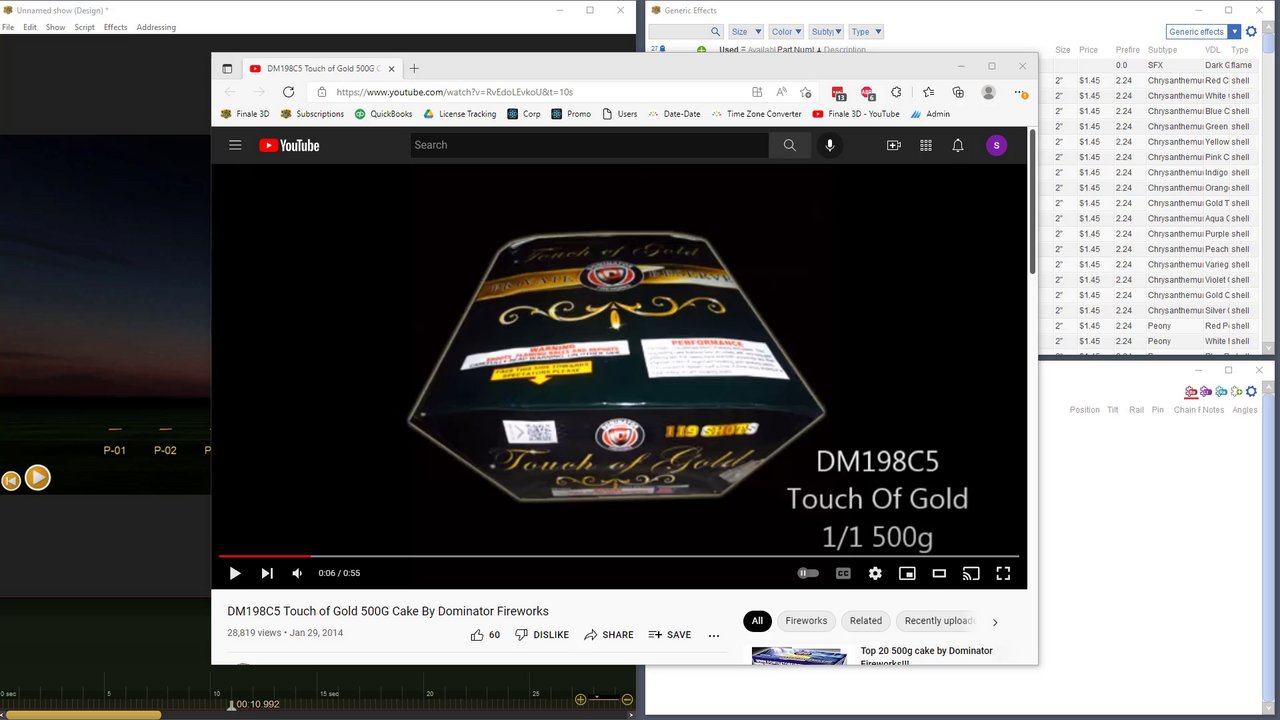Open browser settings and more menu
Viewport: 1280px width, 720px height.
[x=1020, y=92]
